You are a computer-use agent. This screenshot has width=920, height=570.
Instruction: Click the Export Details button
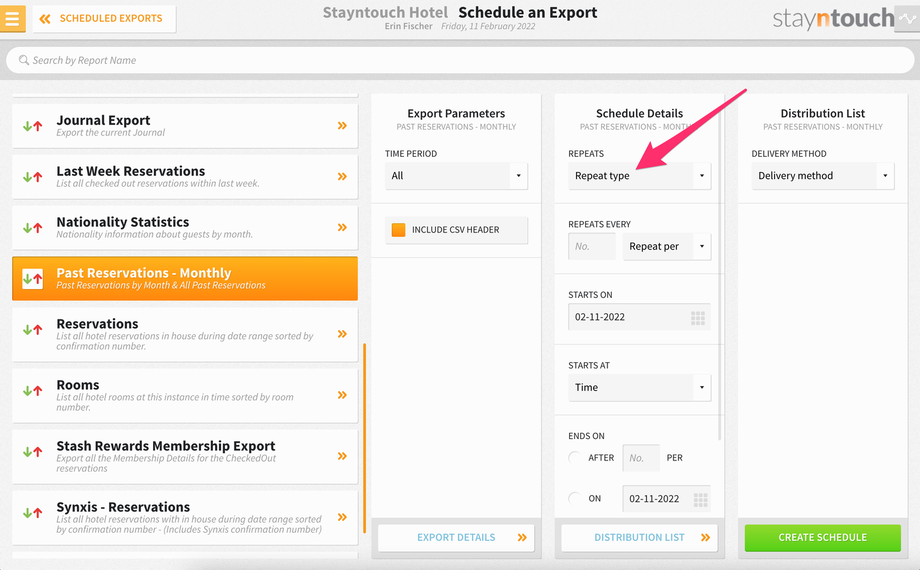pyautogui.click(x=456, y=537)
